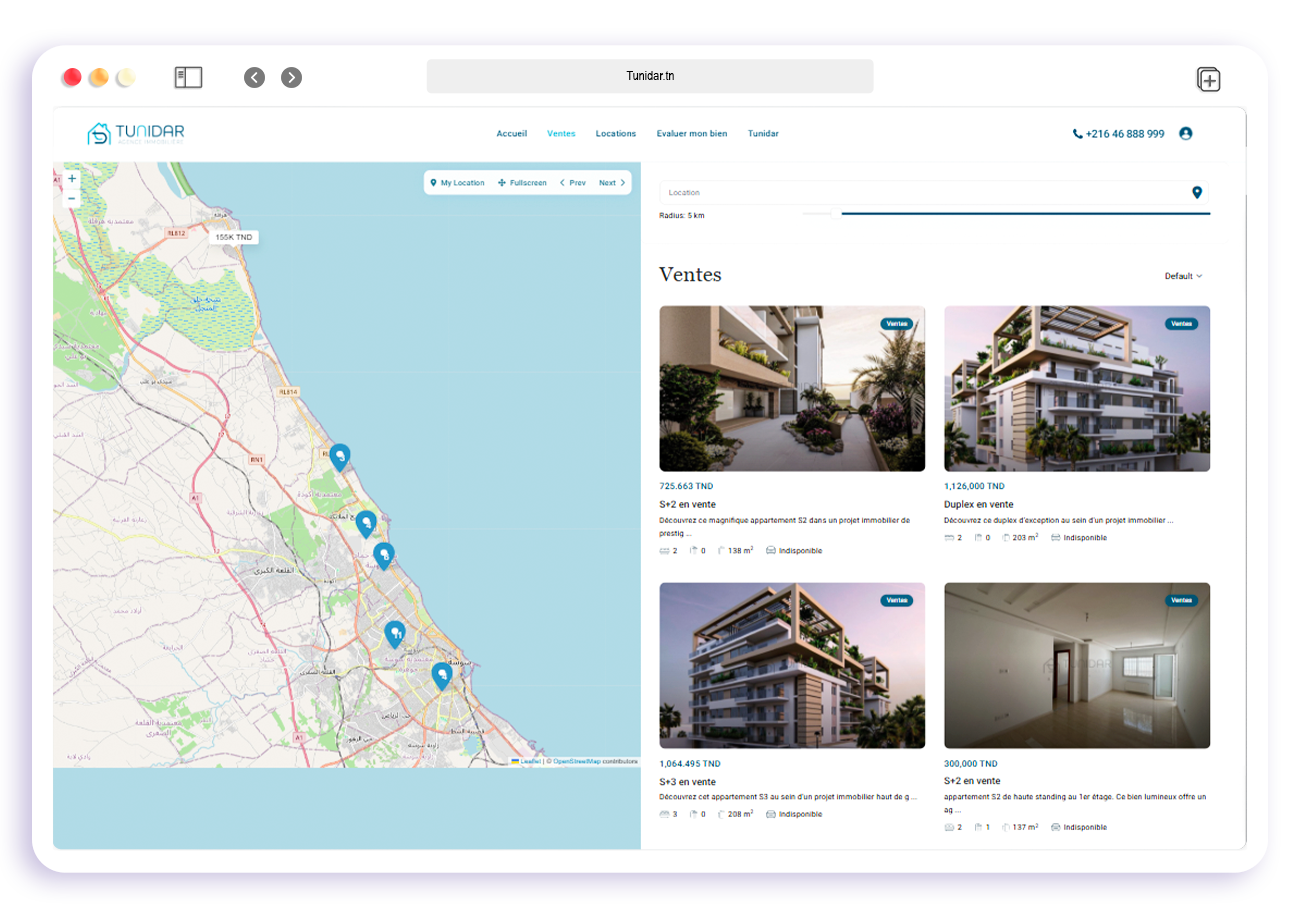The height and width of the screenshot is (918, 1300).
Task: Zoom in on the map
Action: click(72, 179)
